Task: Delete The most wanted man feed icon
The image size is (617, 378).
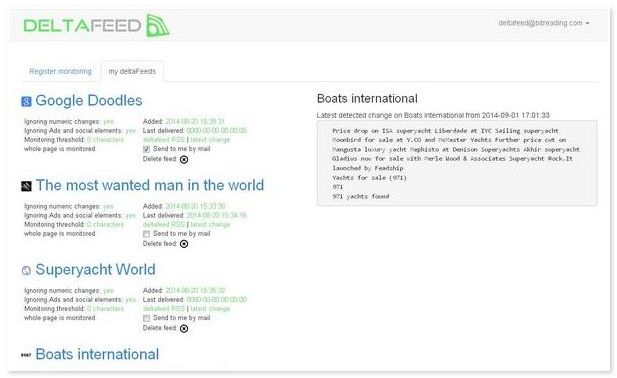Action: (x=184, y=244)
